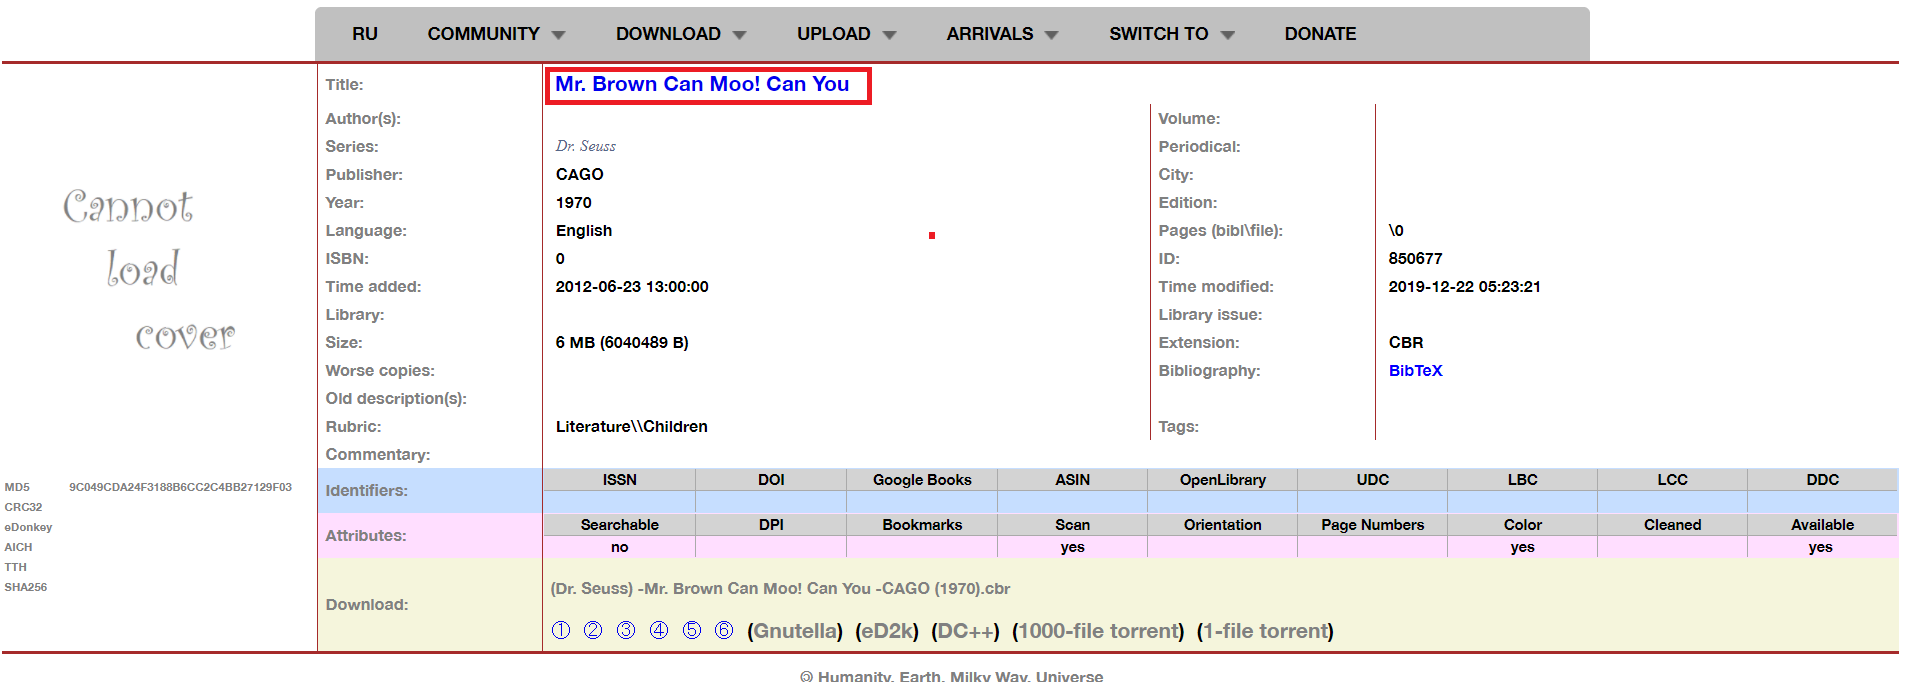Viewport: 1907px width, 682px height.
Task: Expand the COMMUNITY menu arrow
Action: tap(558, 35)
